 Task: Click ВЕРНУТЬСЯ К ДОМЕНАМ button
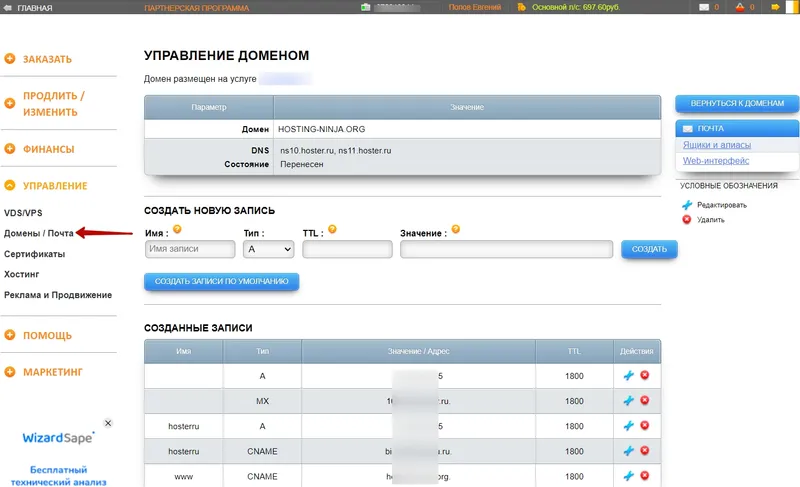tap(737, 104)
